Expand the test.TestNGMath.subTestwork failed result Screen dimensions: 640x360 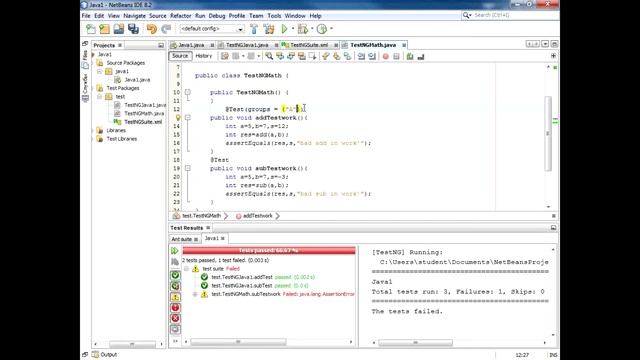coord(195,294)
